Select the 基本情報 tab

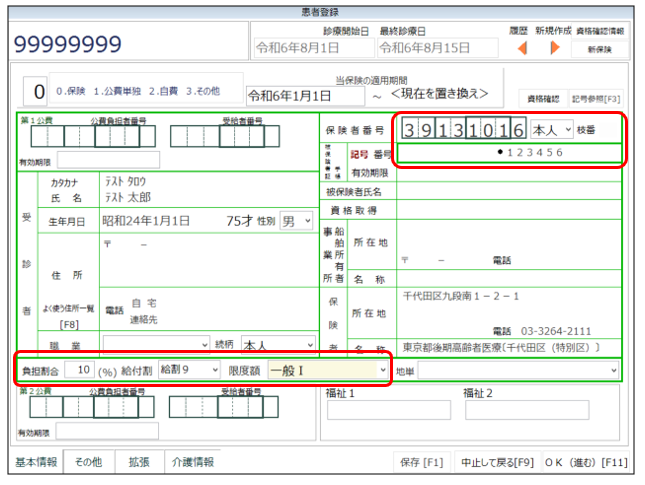coord(36,461)
